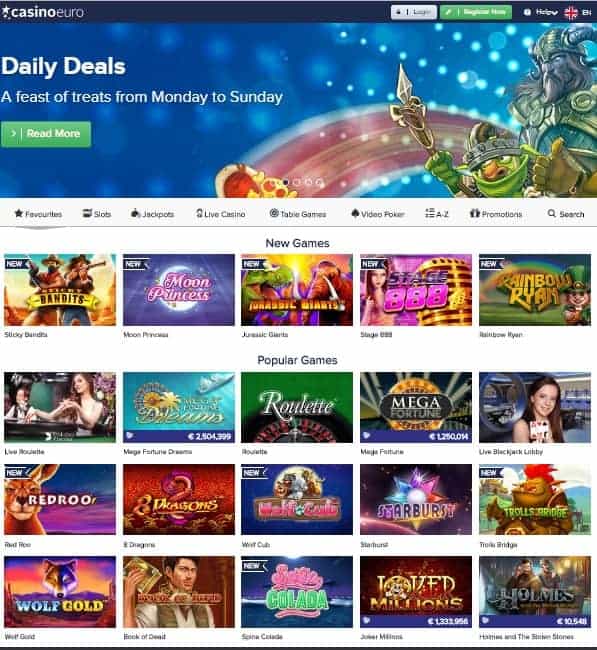This screenshot has height=650, width=597.
Task: Open the UK flag language selector
Action: click(571, 13)
